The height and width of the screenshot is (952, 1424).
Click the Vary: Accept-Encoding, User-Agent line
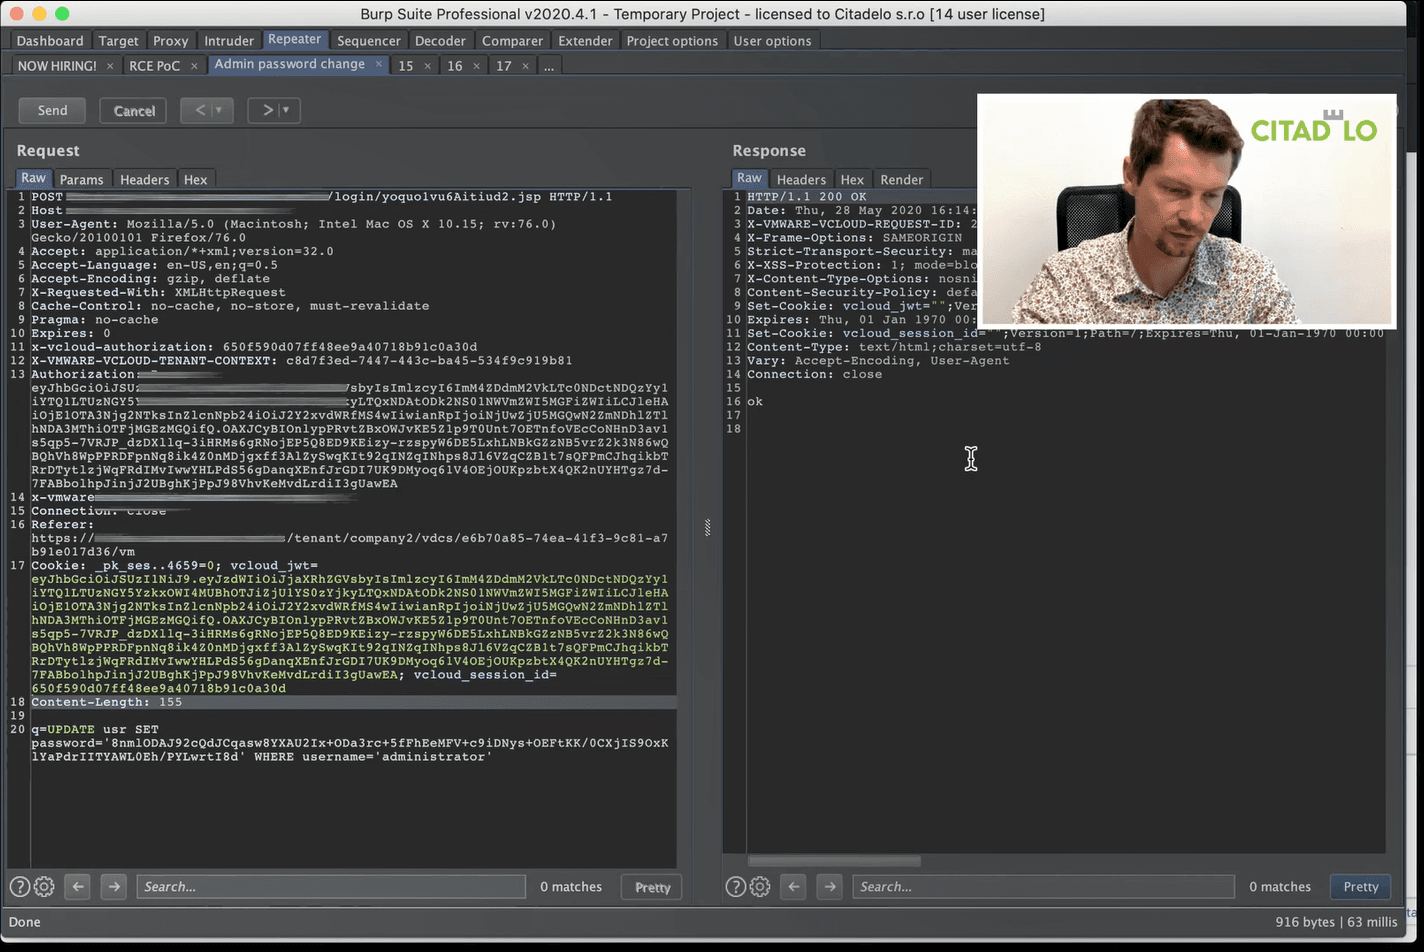tap(878, 361)
